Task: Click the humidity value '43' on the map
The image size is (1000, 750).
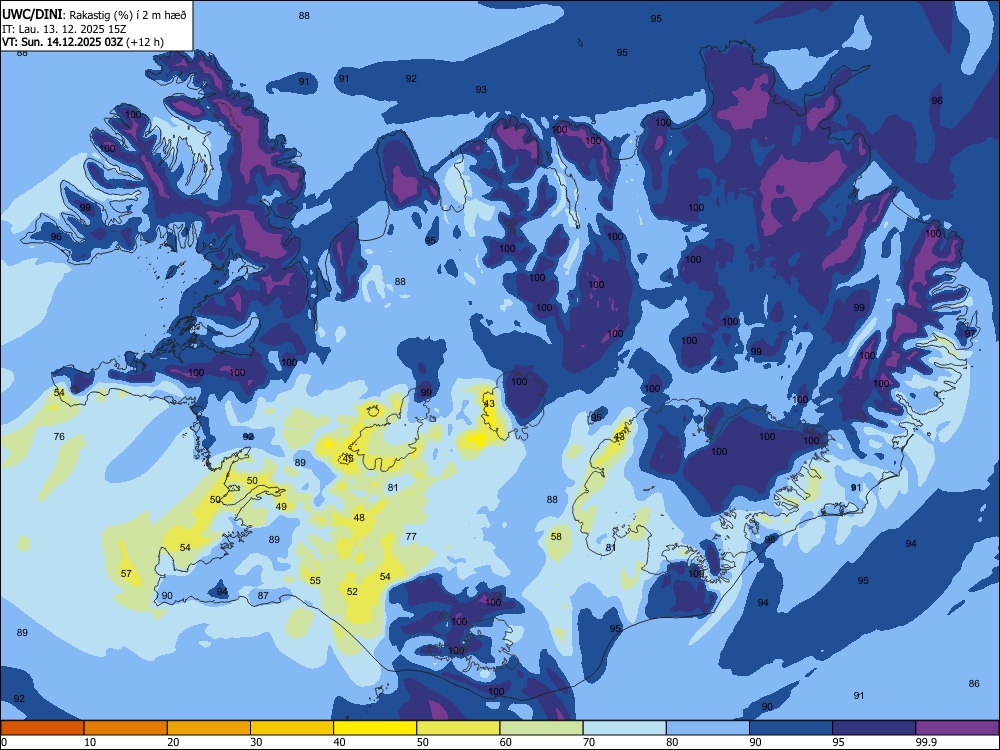Action: [489, 404]
